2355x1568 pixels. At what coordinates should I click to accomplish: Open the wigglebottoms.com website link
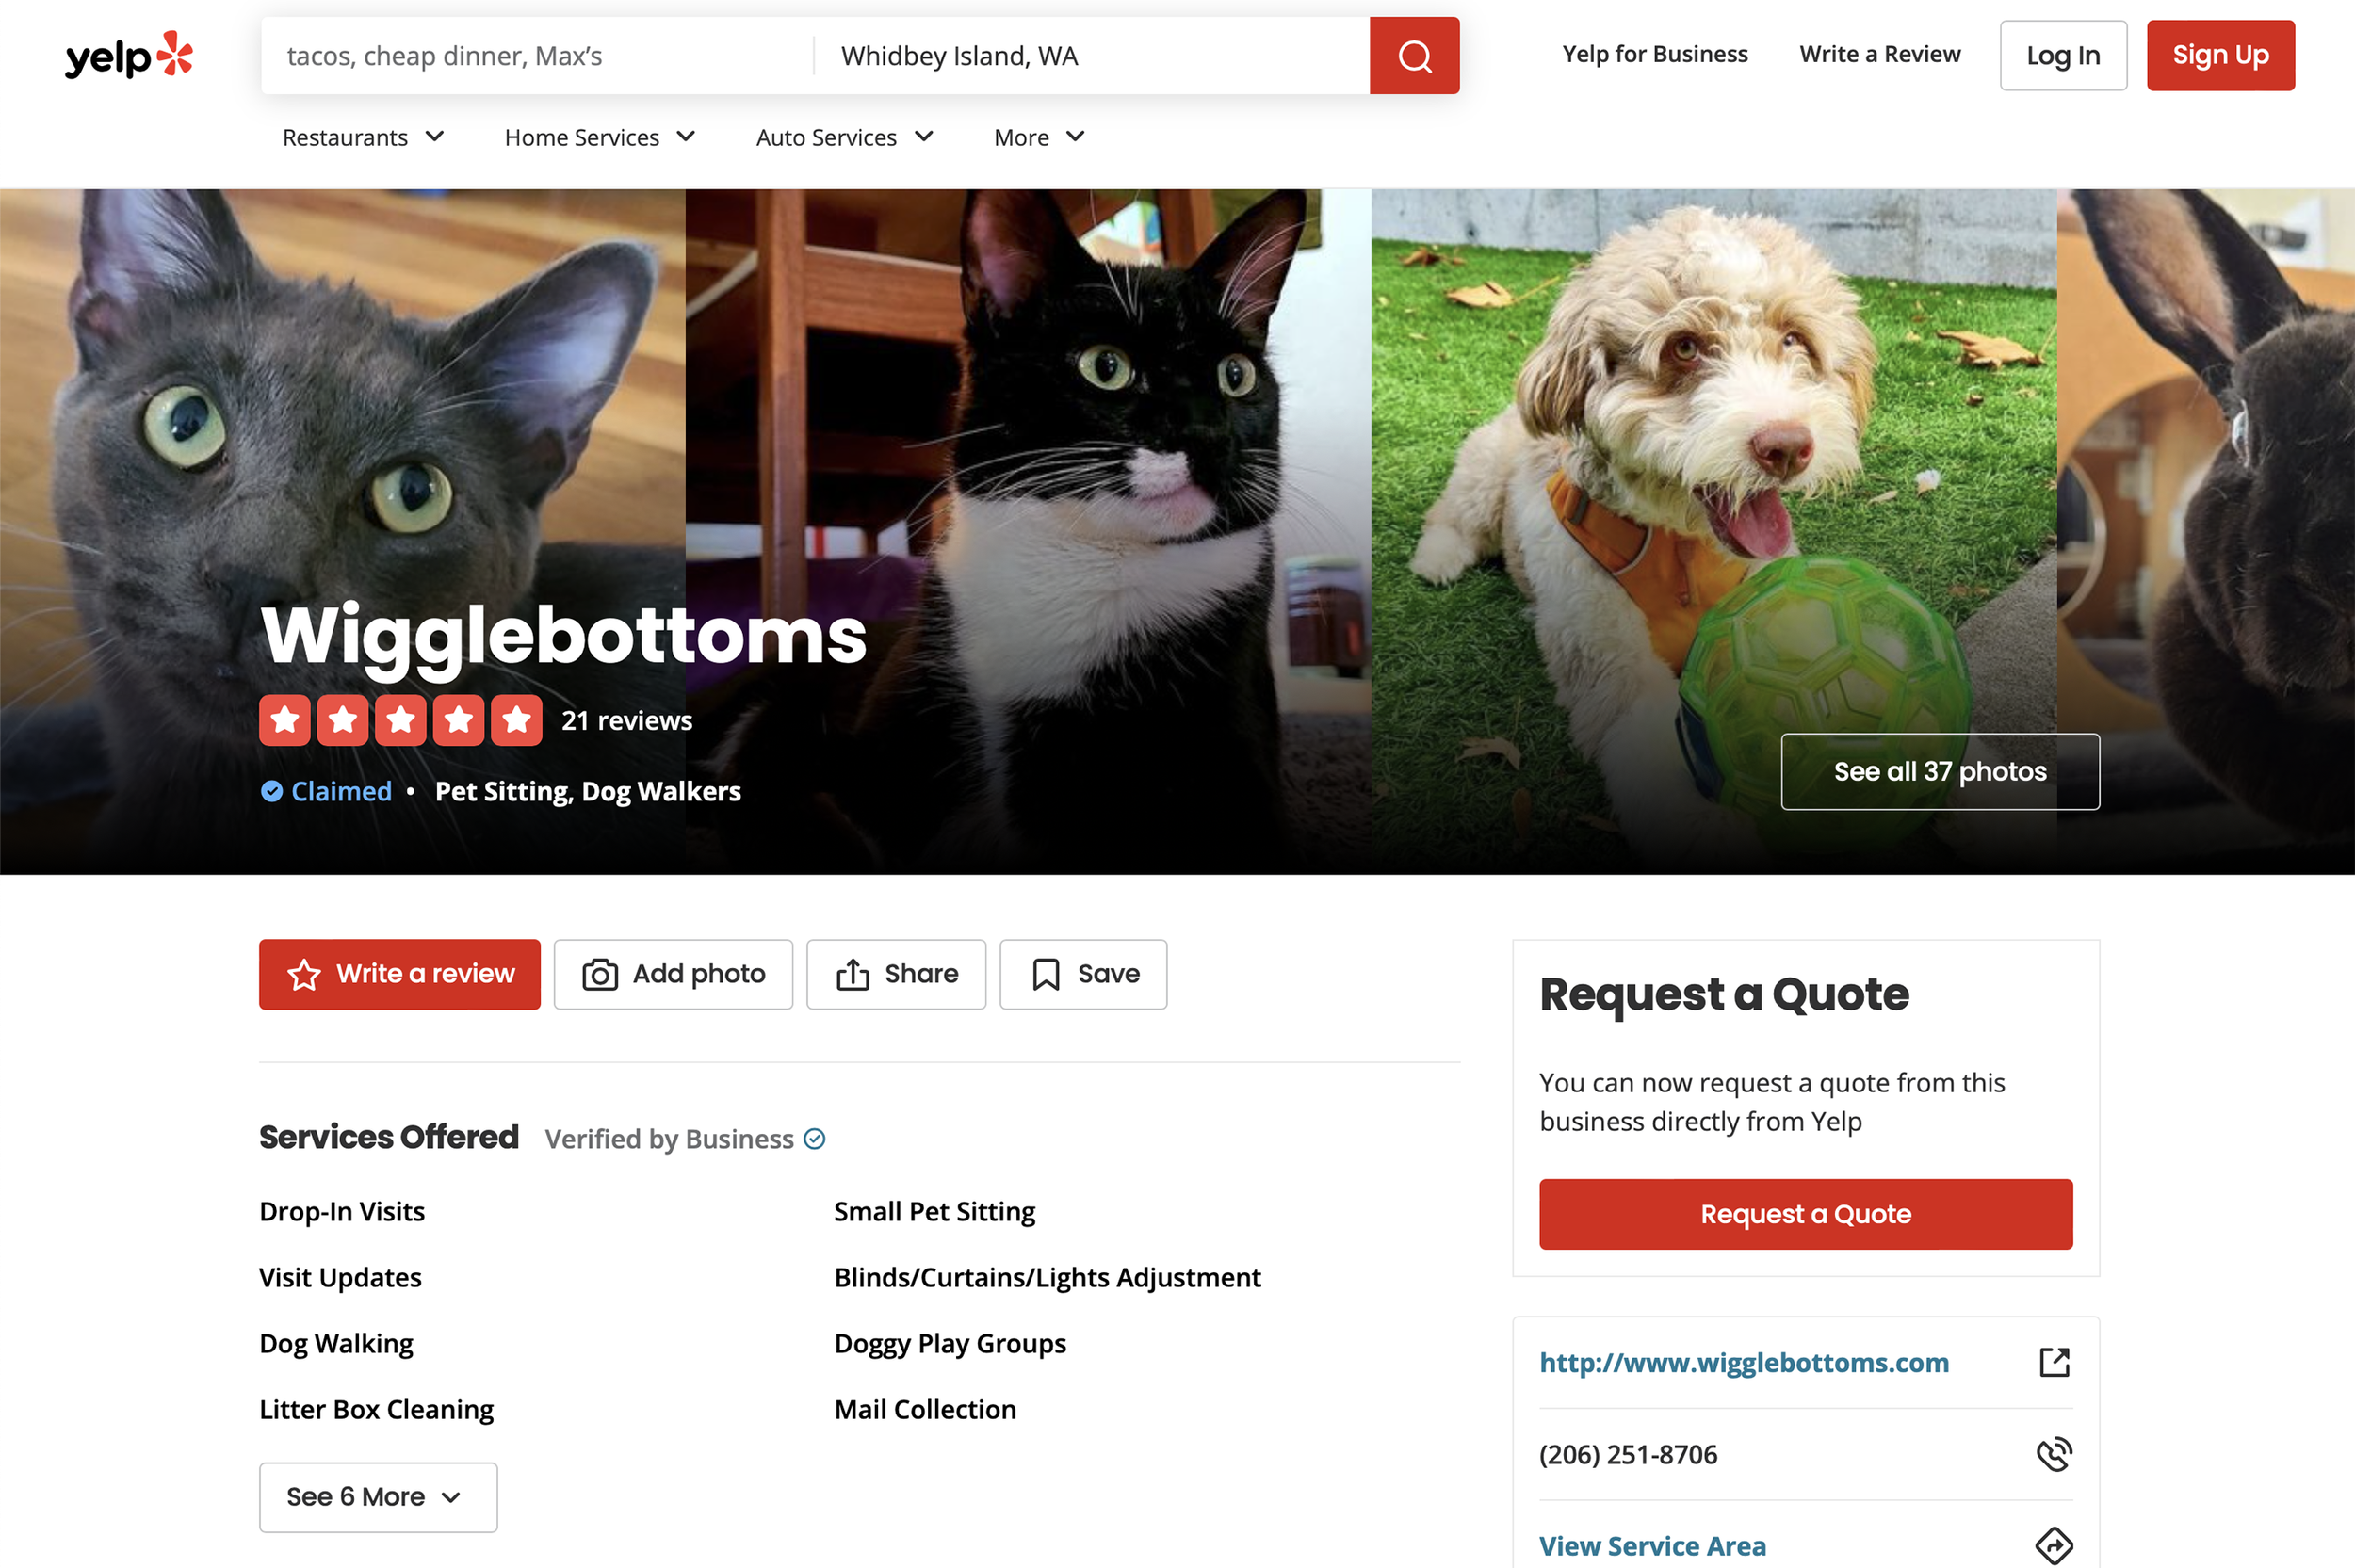pyautogui.click(x=1744, y=1362)
